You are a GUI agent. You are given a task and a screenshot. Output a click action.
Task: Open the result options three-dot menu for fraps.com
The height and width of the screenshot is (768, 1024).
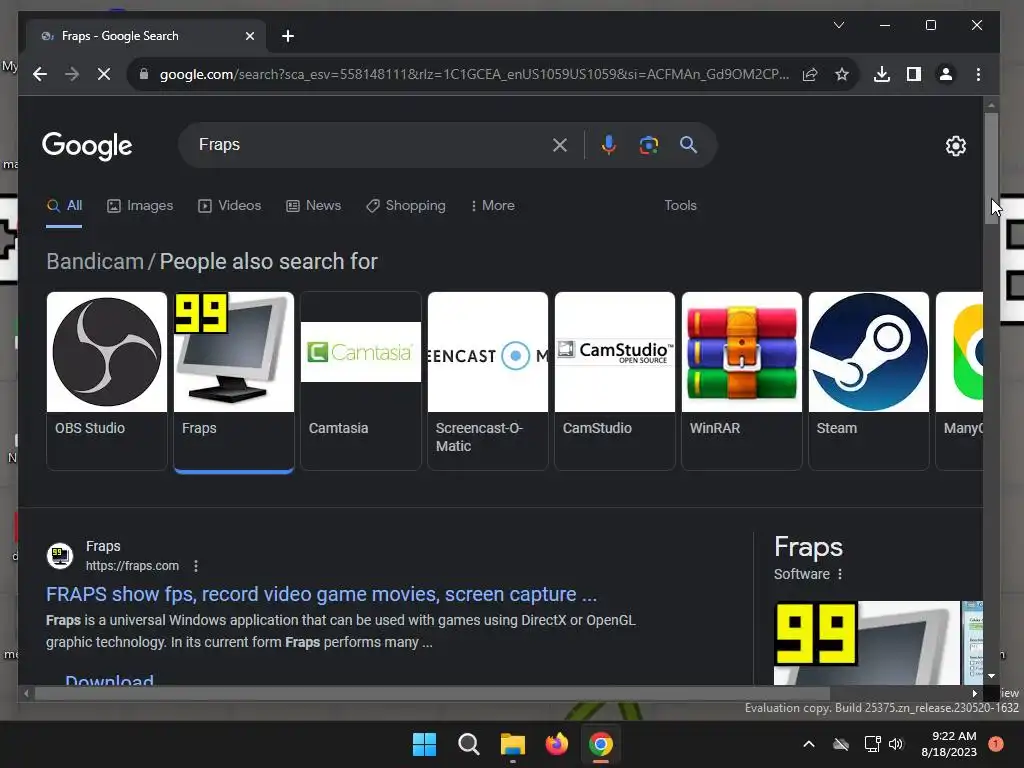point(196,566)
